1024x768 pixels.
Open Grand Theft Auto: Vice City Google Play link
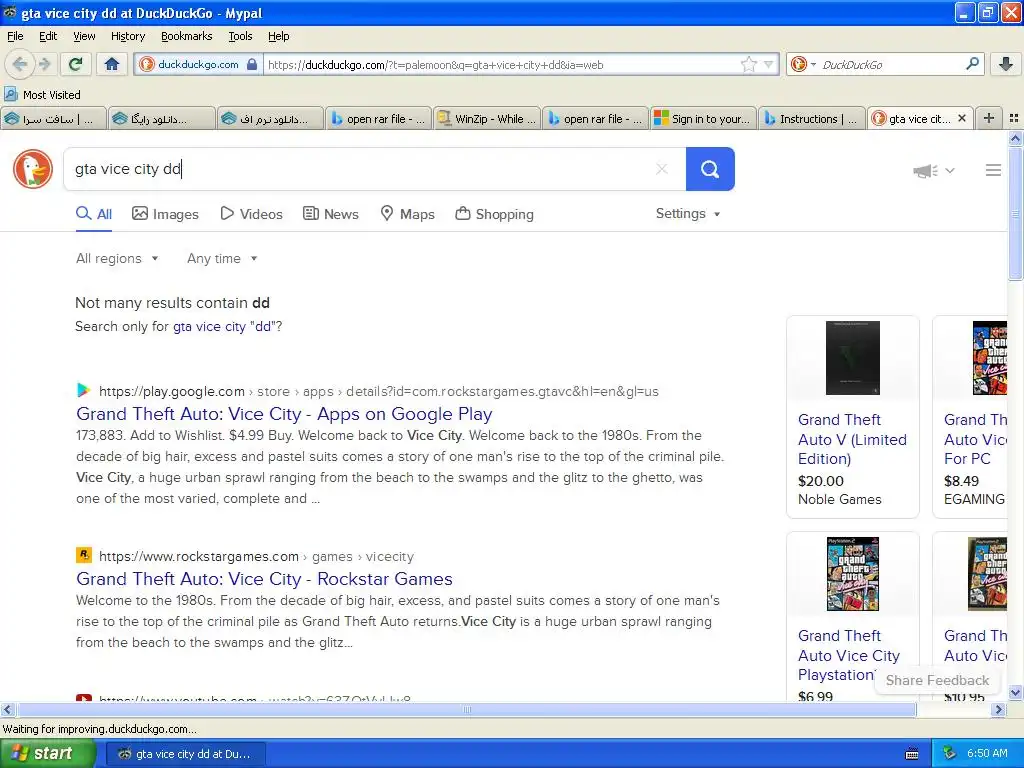(284, 413)
